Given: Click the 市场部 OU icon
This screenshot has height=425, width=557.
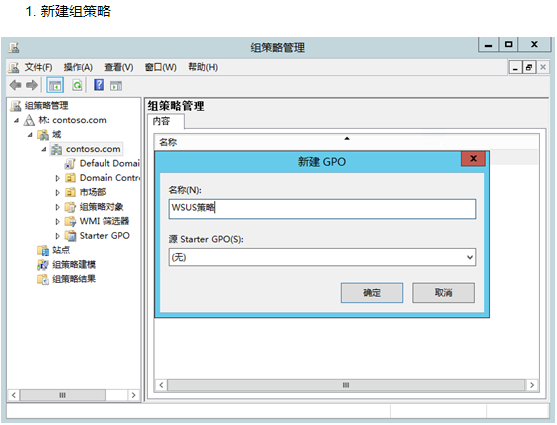Looking at the screenshot, I should tap(70, 192).
